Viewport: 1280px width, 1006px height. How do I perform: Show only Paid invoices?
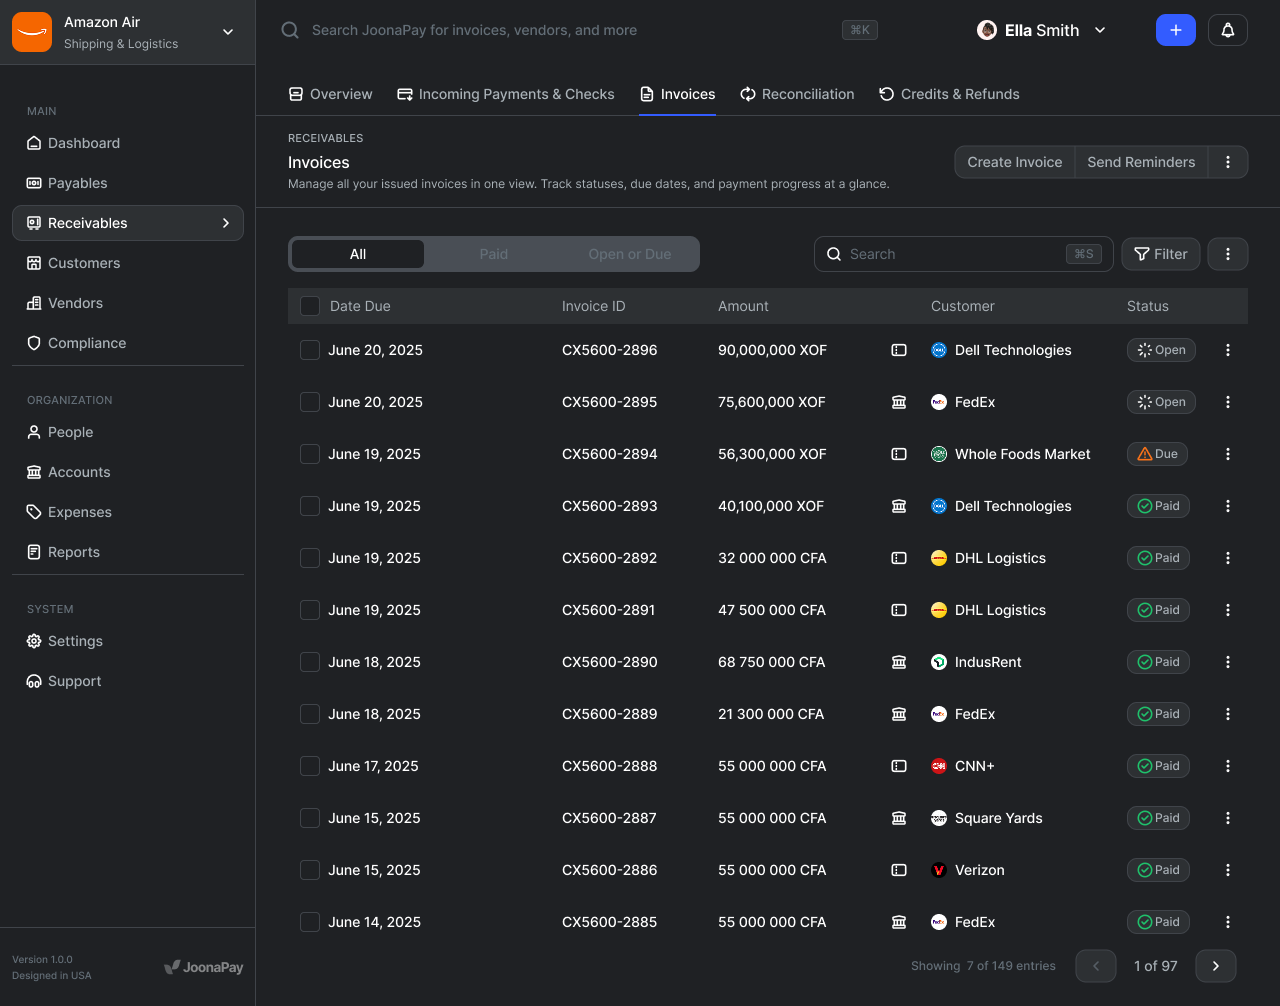494,254
